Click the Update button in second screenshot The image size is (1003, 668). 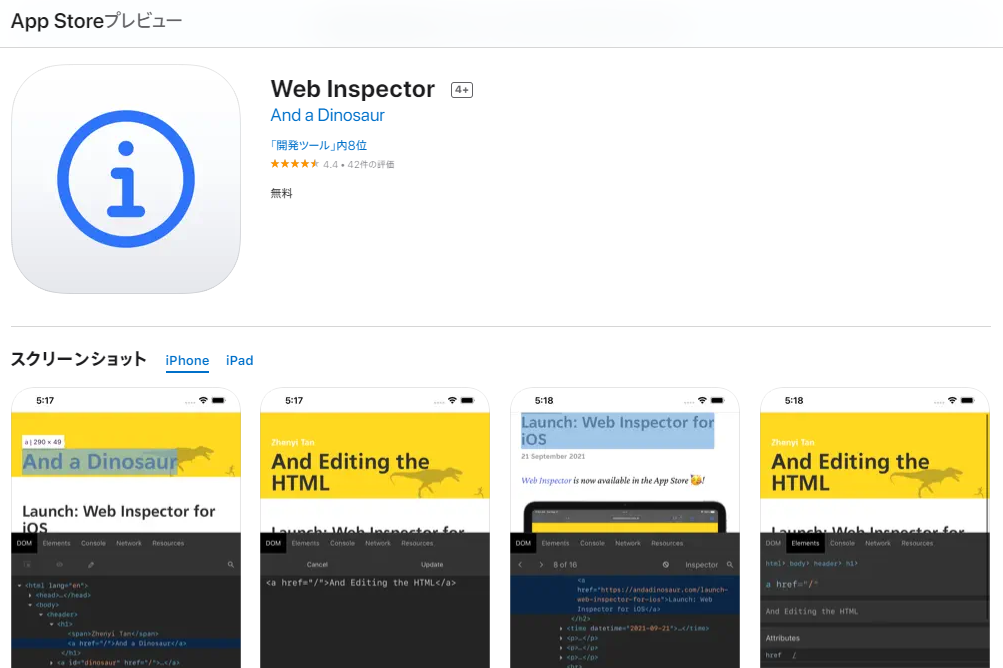coord(432,565)
